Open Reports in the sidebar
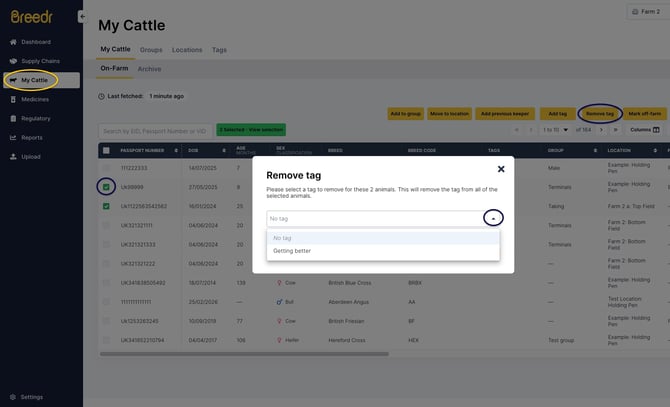The height and width of the screenshot is (407, 670). click(32, 137)
